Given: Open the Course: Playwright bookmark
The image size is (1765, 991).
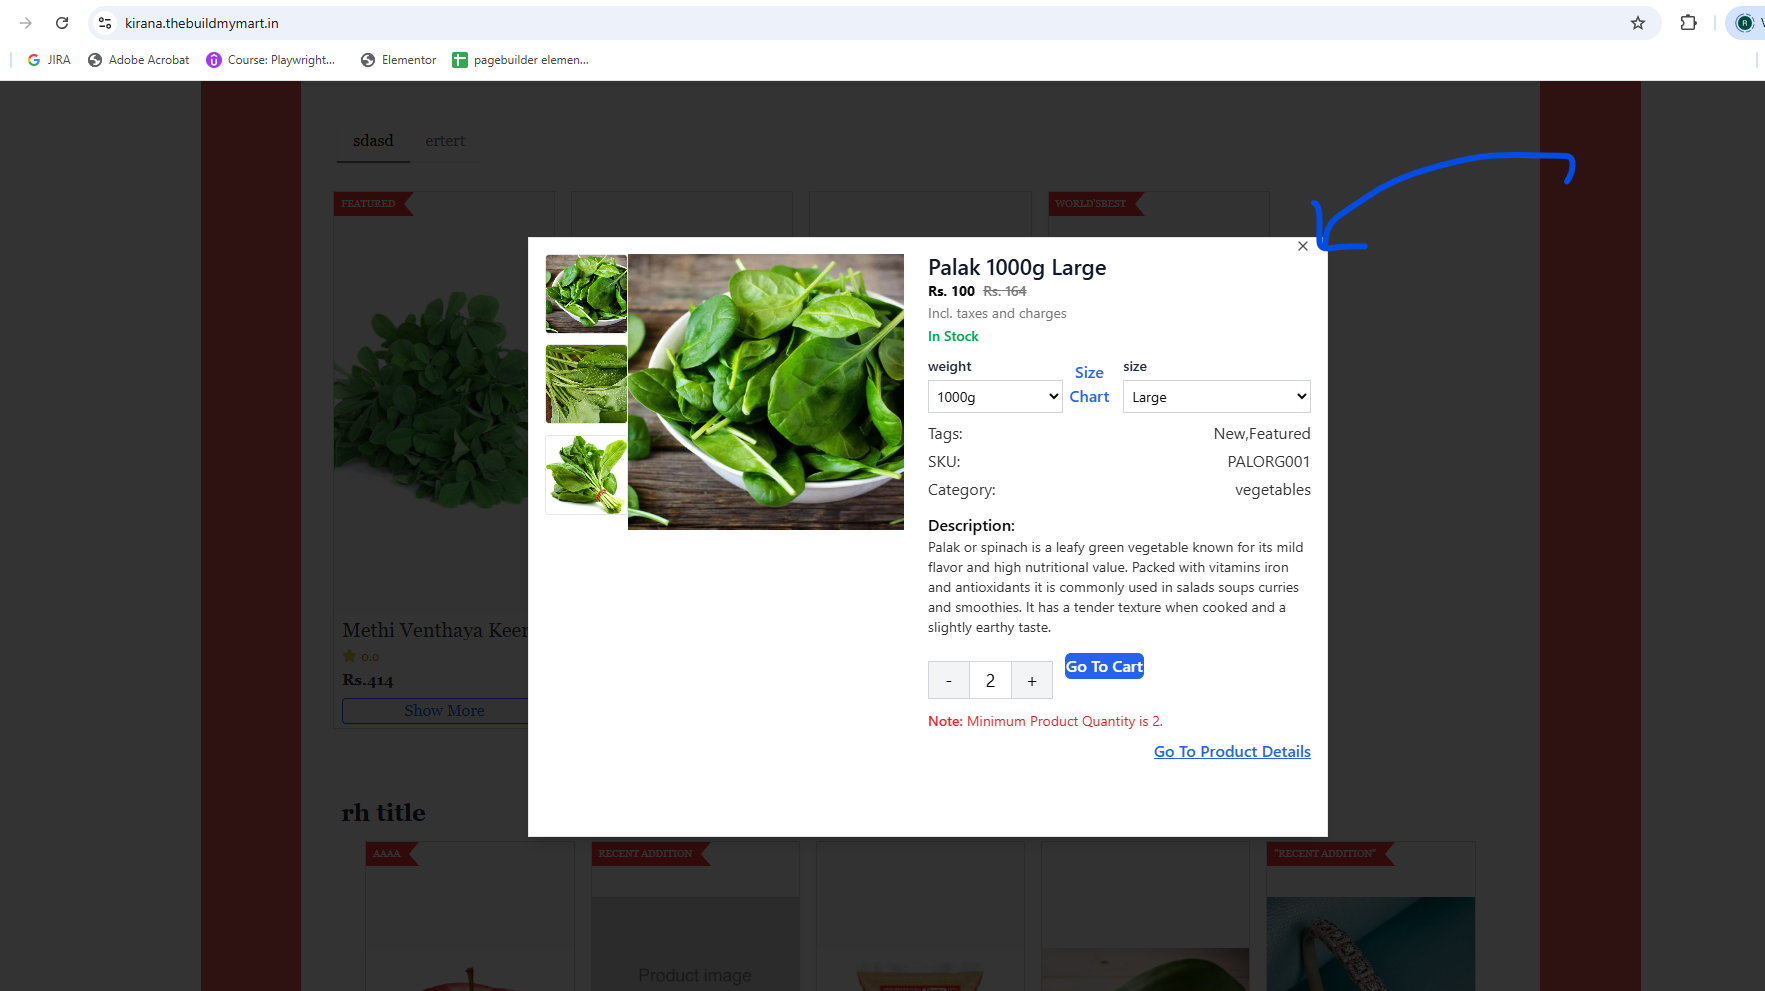Looking at the screenshot, I should click(x=271, y=60).
